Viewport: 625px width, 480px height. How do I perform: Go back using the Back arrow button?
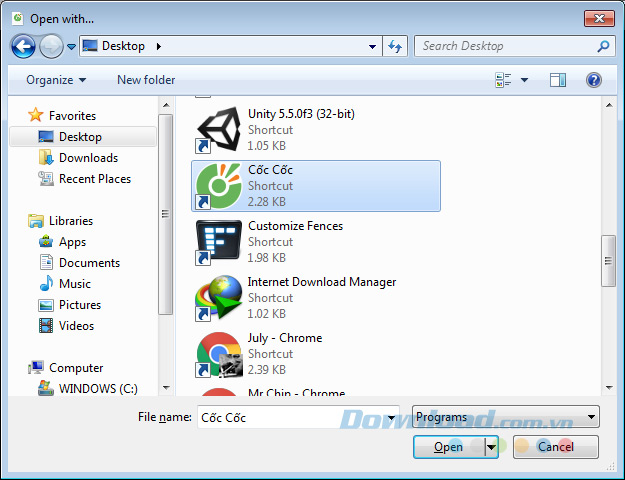coord(24,46)
